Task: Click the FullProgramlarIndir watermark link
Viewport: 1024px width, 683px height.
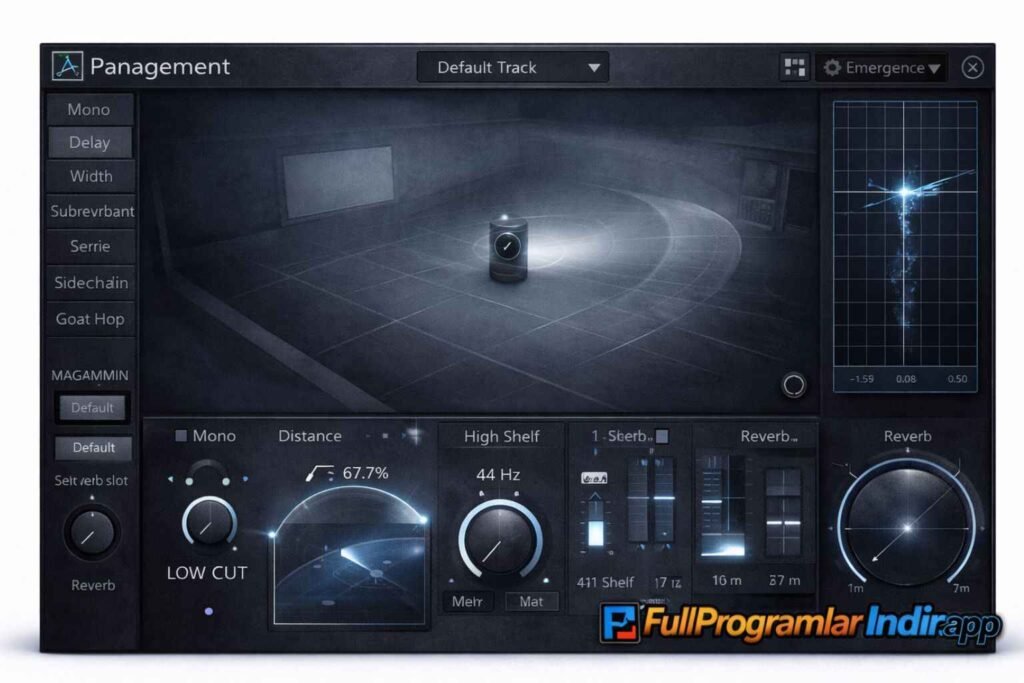Action: point(790,622)
